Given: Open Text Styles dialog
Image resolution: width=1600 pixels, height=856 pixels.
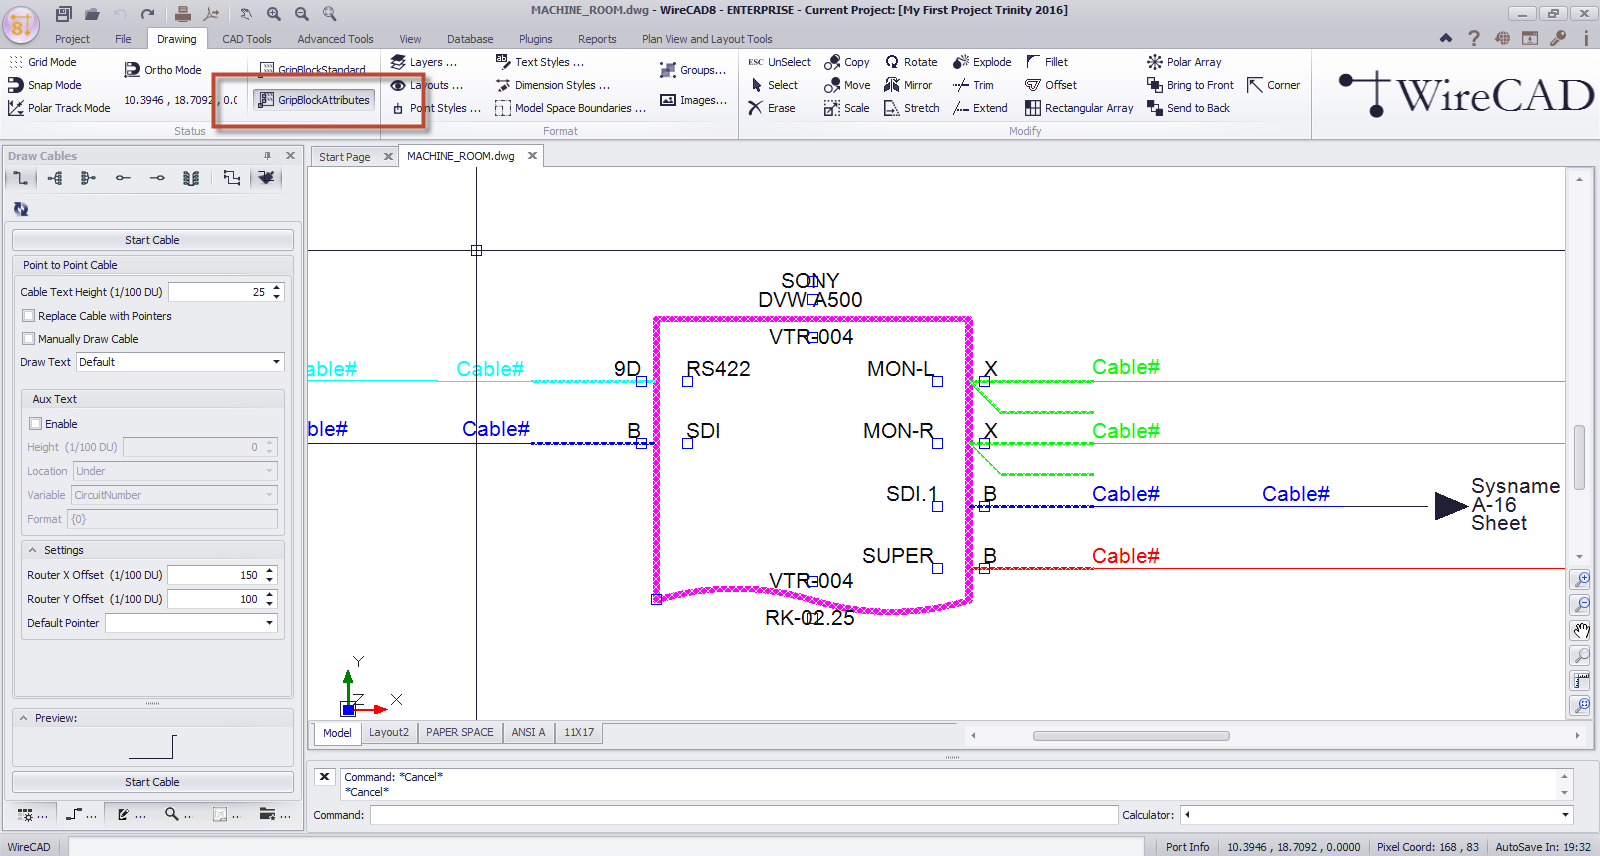Looking at the screenshot, I should [x=539, y=62].
